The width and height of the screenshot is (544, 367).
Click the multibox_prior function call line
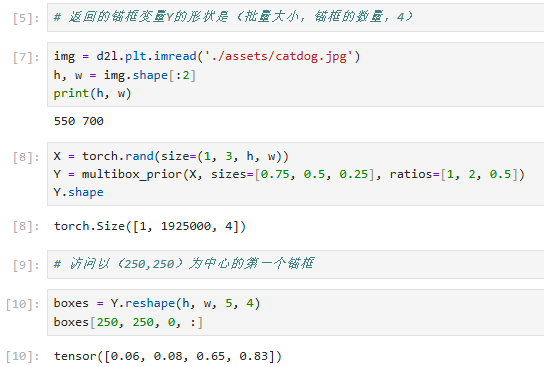click(x=289, y=174)
